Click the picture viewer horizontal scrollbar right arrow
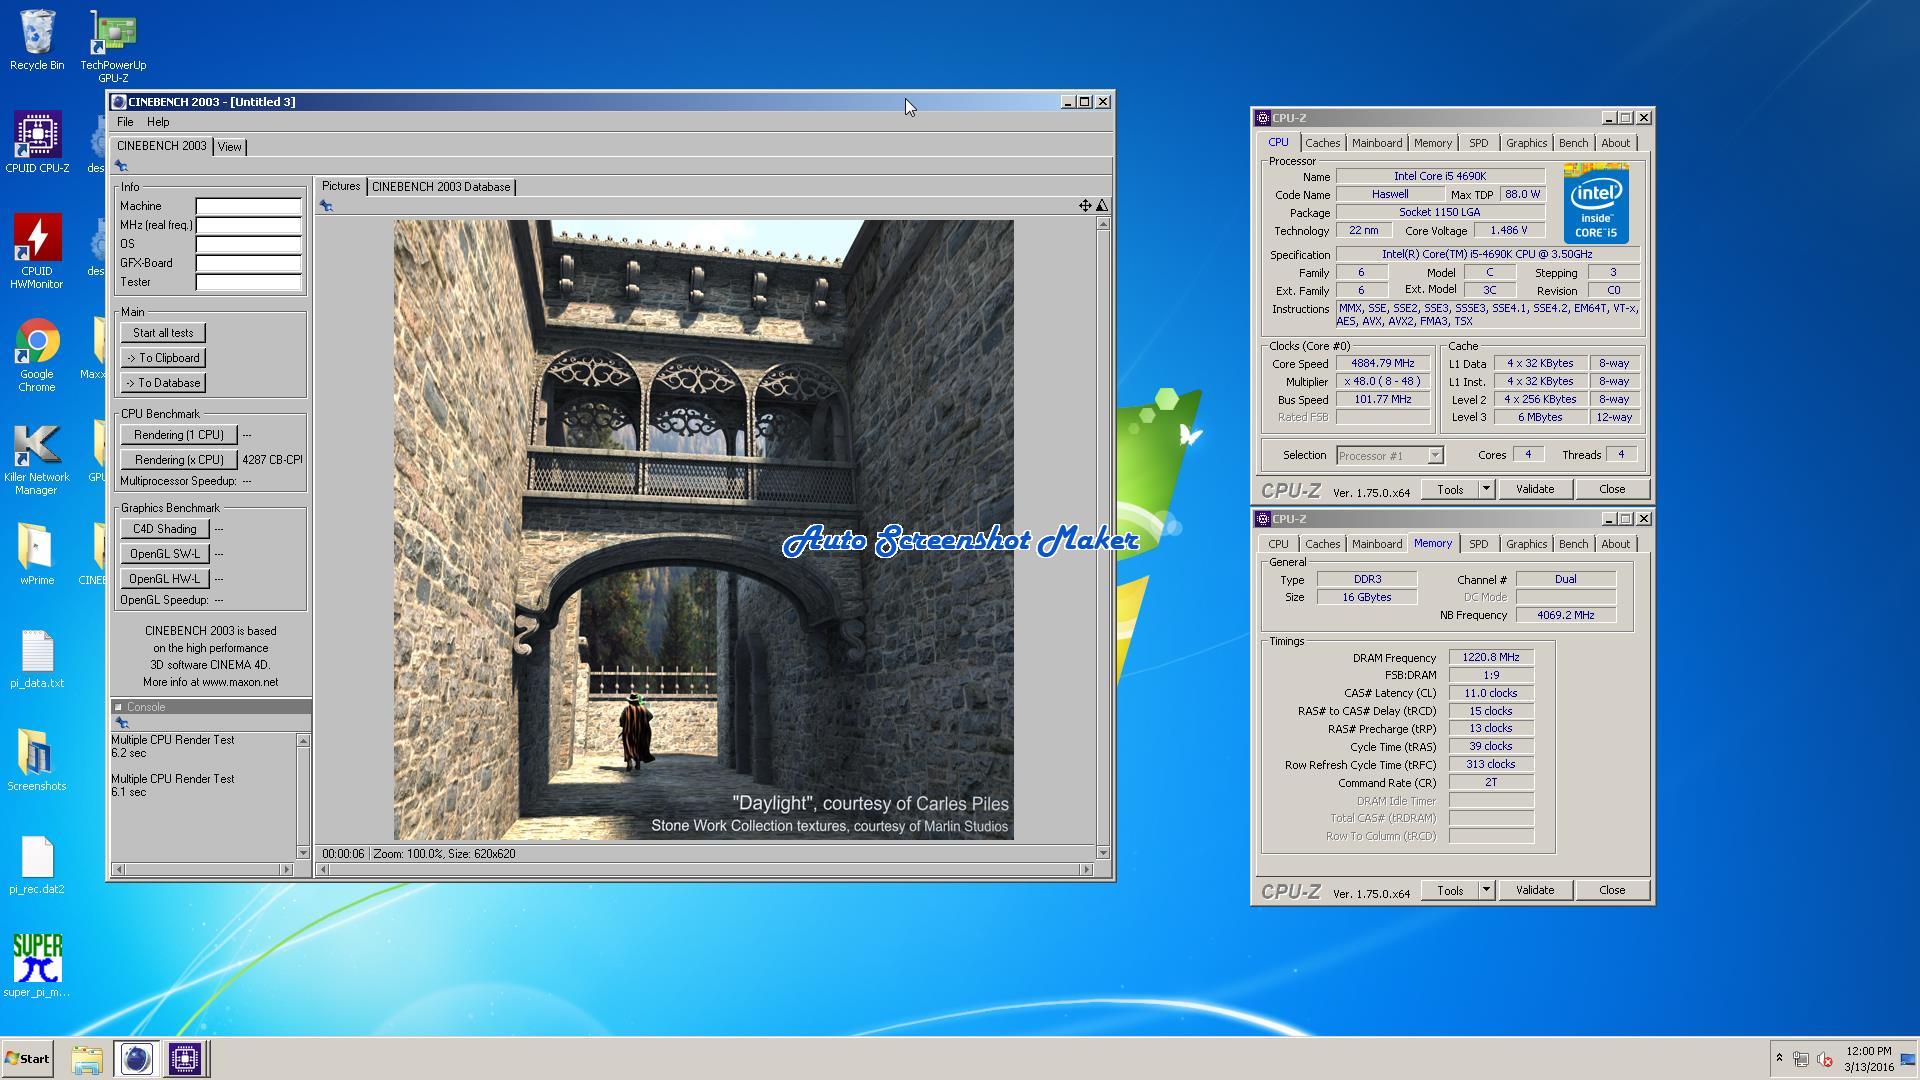1920x1080 pixels. [x=1087, y=870]
